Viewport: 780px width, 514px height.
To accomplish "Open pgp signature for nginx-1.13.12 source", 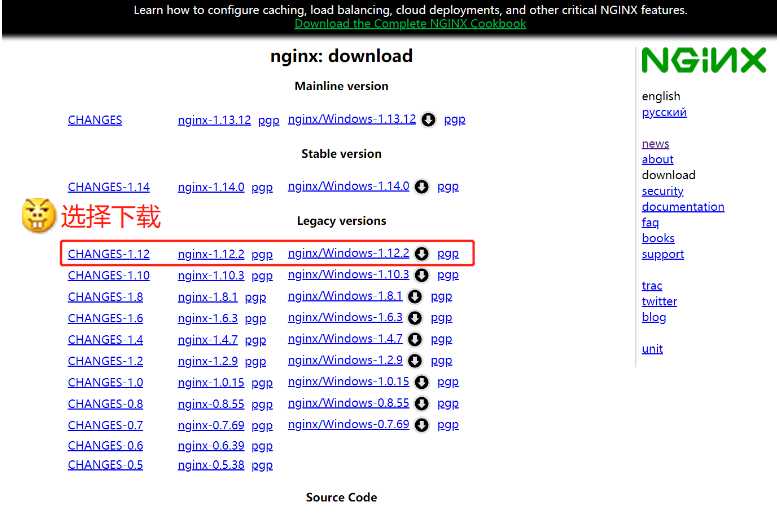I will 269,121.
